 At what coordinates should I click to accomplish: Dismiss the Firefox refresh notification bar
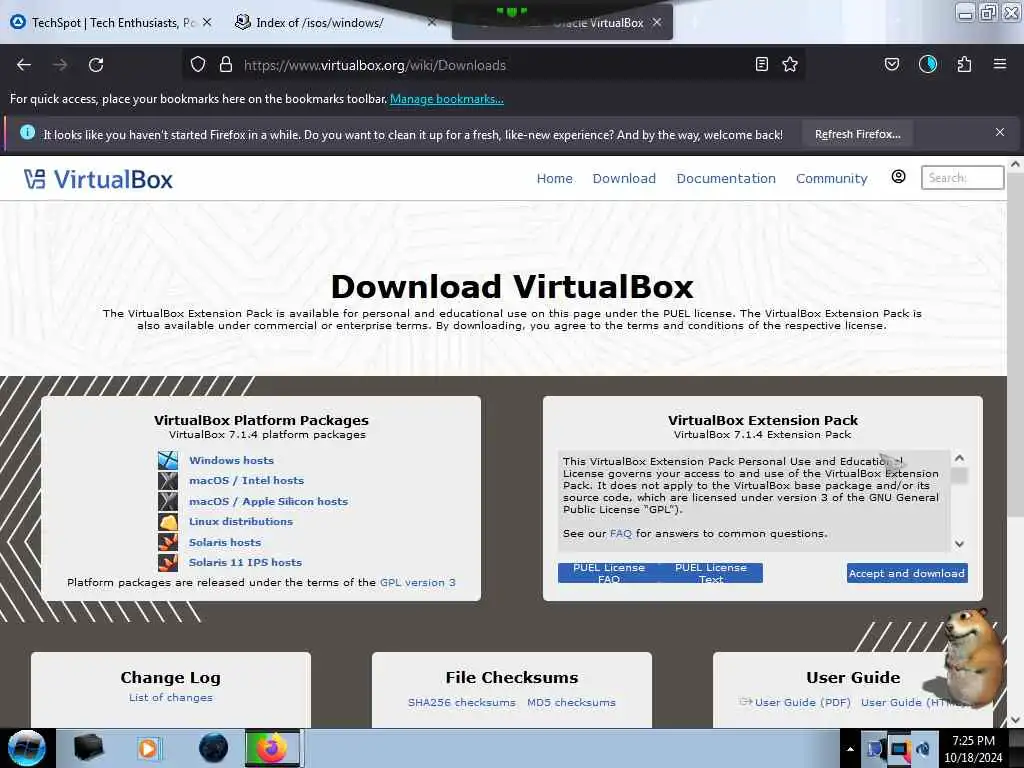tap(1000, 133)
